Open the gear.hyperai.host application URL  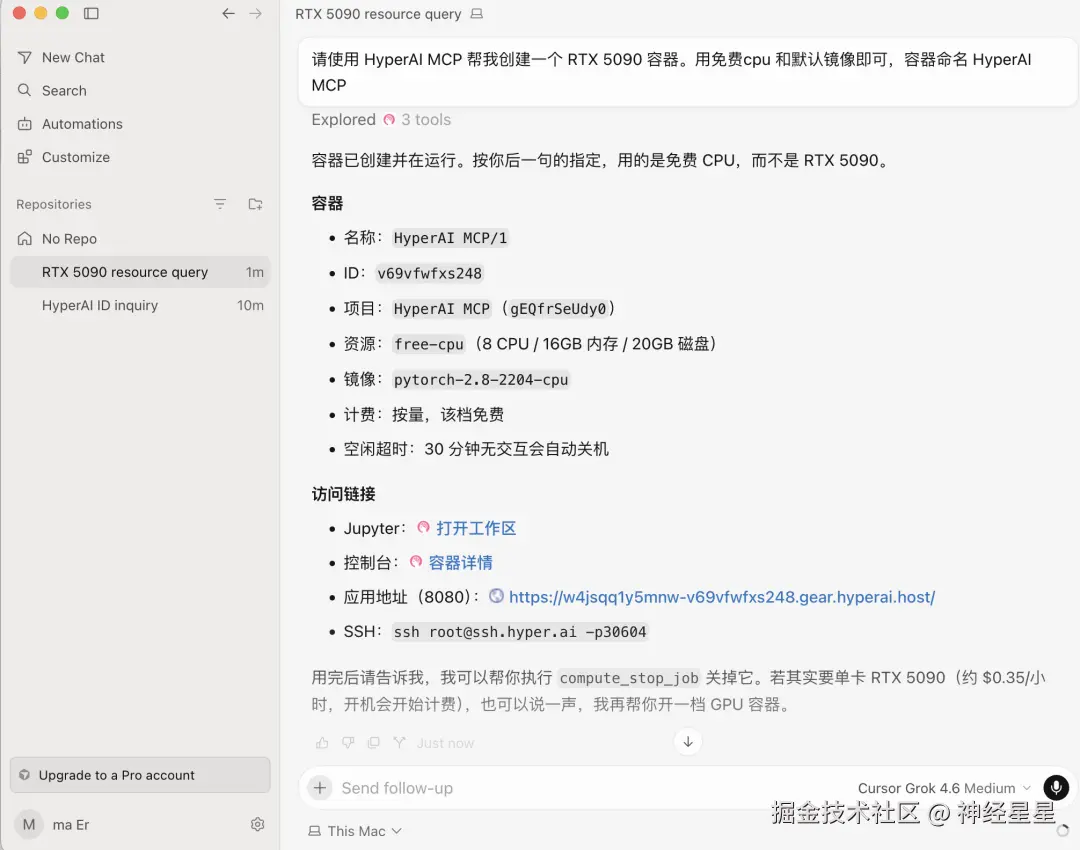(x=722, y=597)
